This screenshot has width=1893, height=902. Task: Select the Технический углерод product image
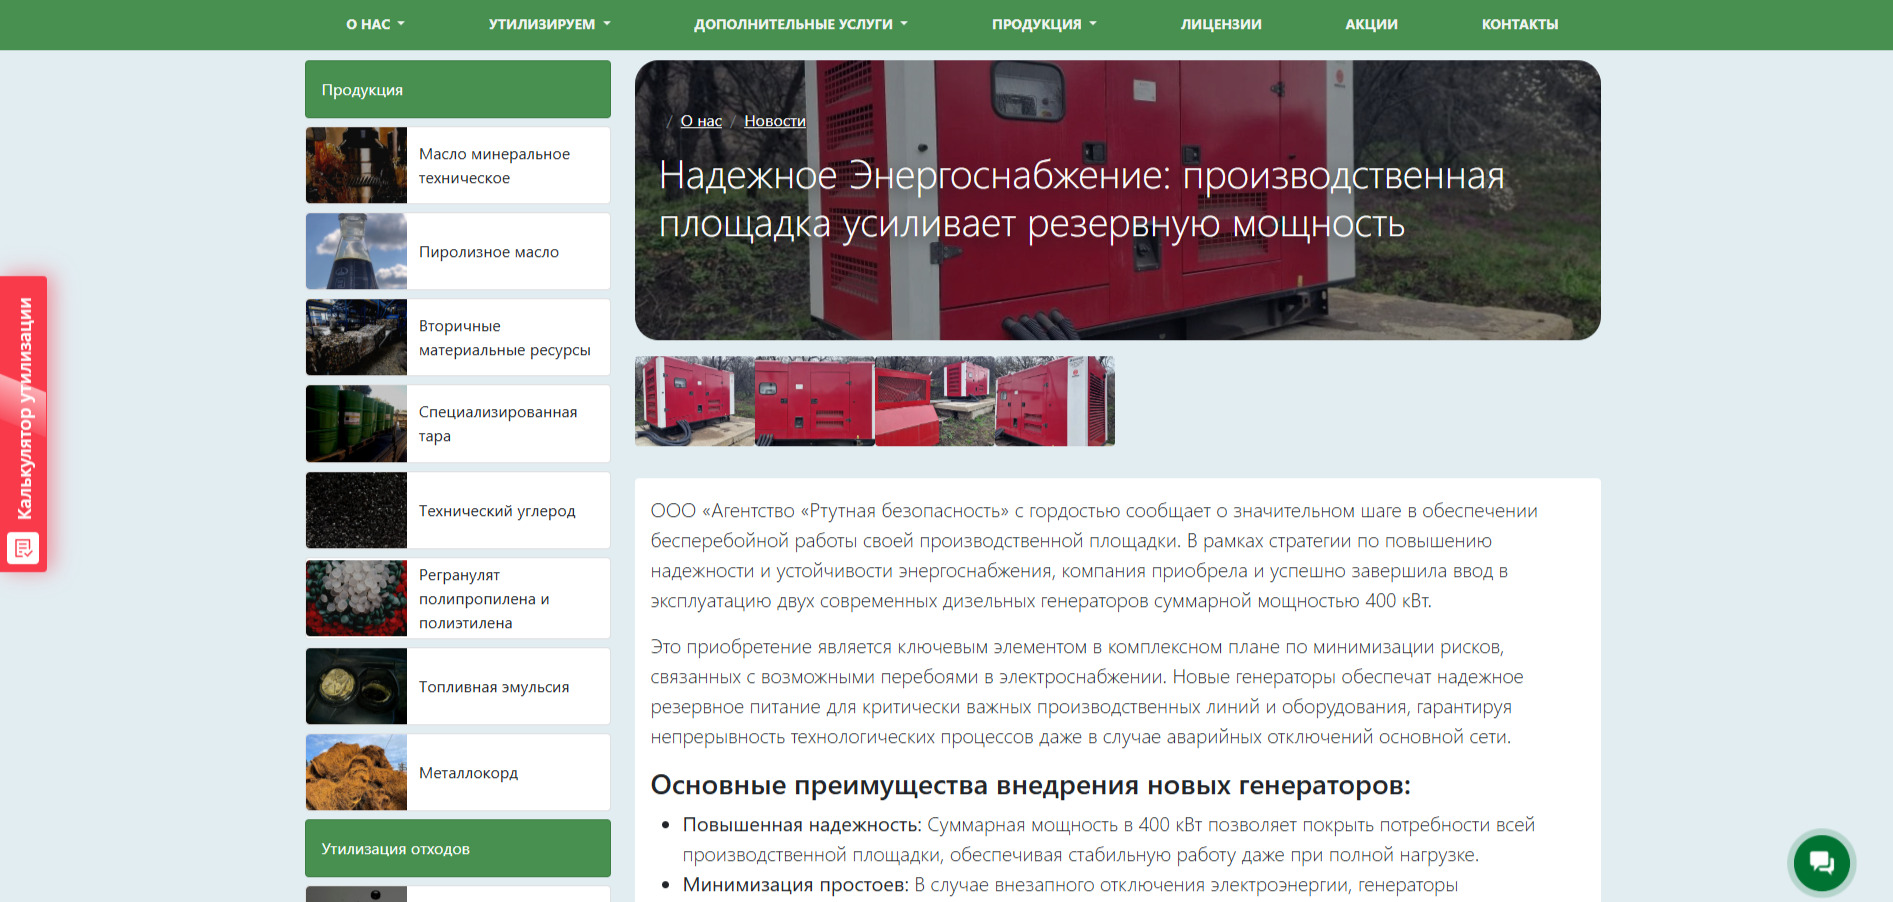tap(356, 510)
